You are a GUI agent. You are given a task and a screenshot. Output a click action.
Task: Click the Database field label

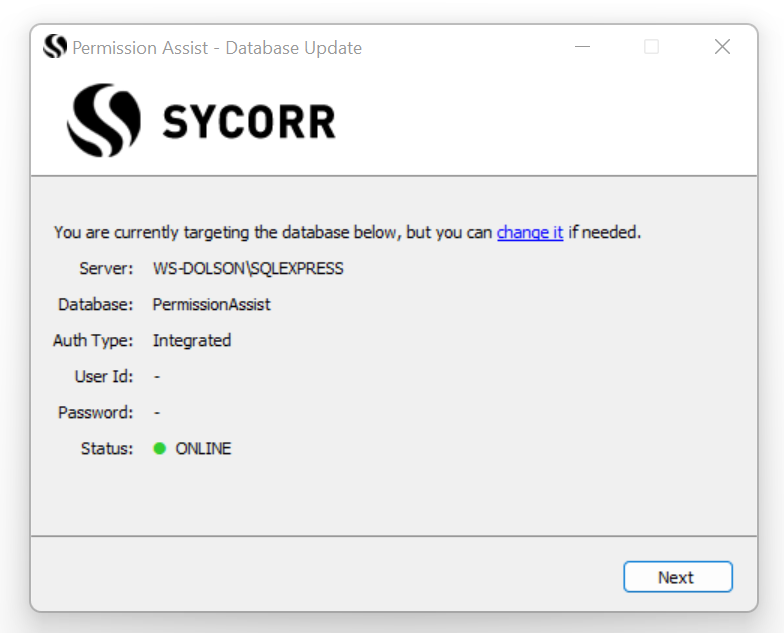95,304
